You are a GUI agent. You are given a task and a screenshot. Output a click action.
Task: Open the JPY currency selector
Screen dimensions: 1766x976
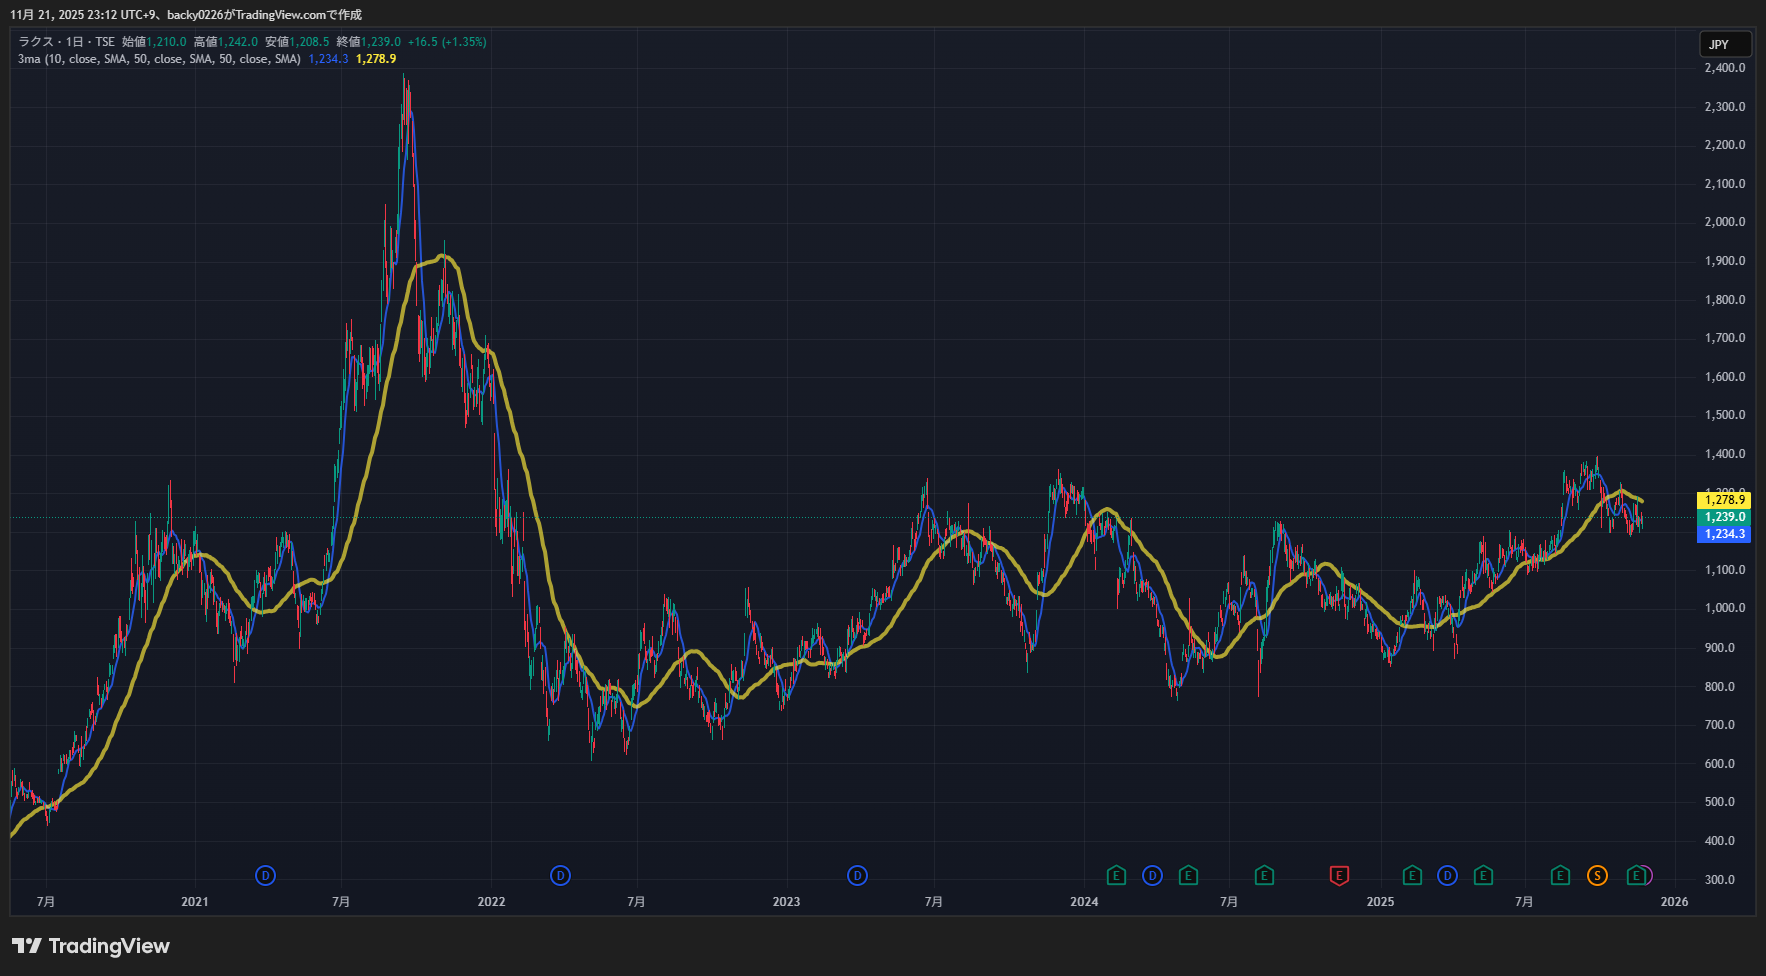1724,44
